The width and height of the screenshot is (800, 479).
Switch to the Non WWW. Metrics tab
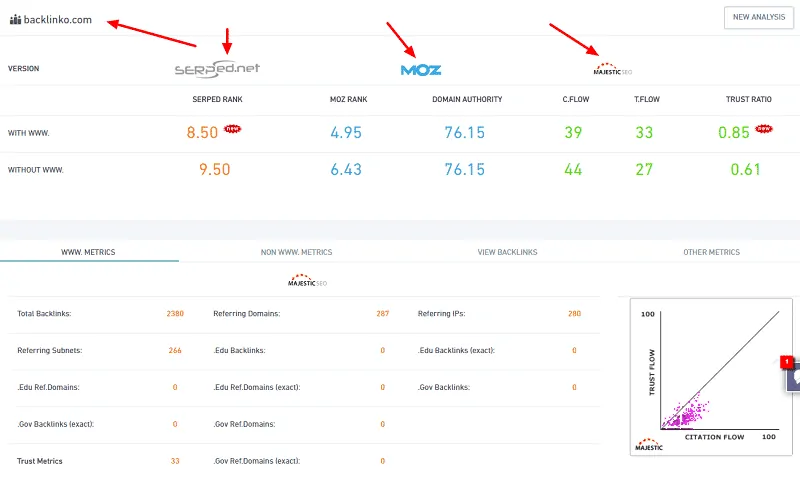click(298, 252)
